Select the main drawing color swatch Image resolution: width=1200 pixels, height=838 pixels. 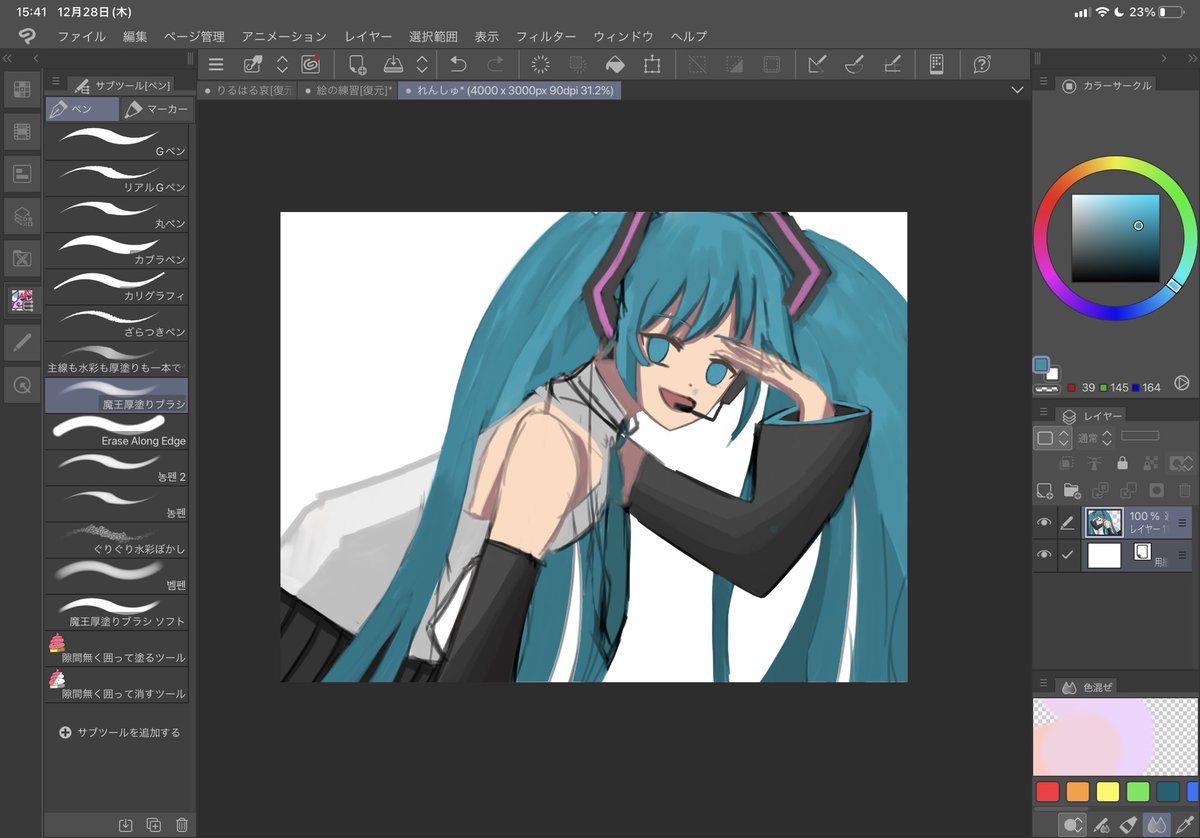1042,365
